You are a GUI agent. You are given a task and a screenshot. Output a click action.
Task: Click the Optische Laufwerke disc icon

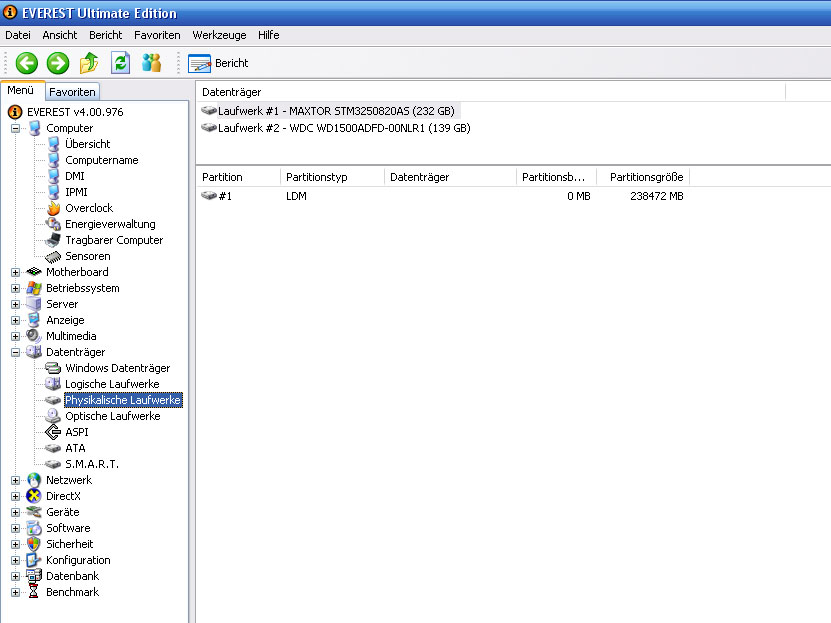tap(54, 416)
